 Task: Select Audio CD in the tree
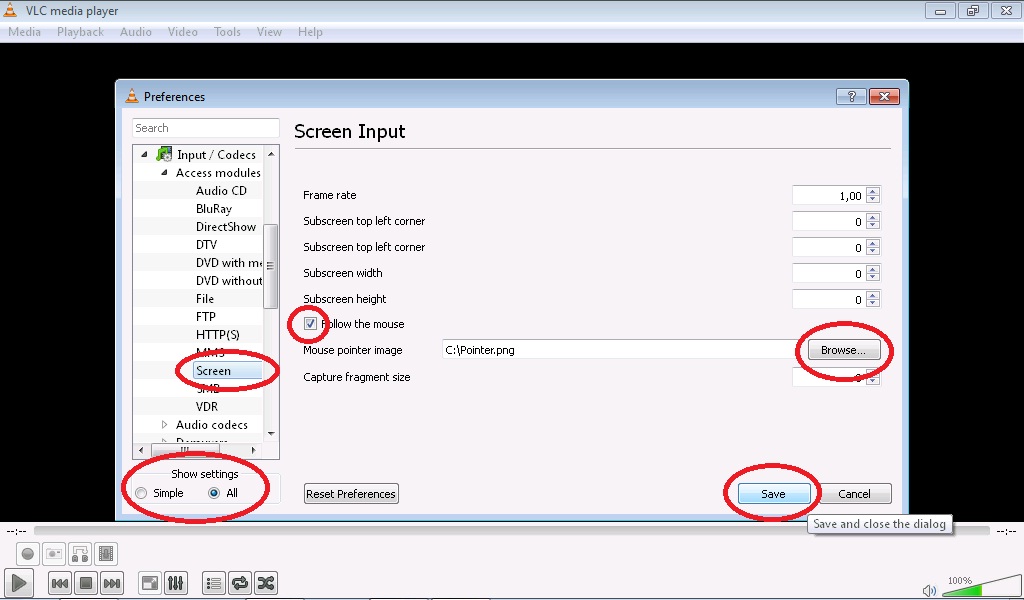(x=221, y=191)
